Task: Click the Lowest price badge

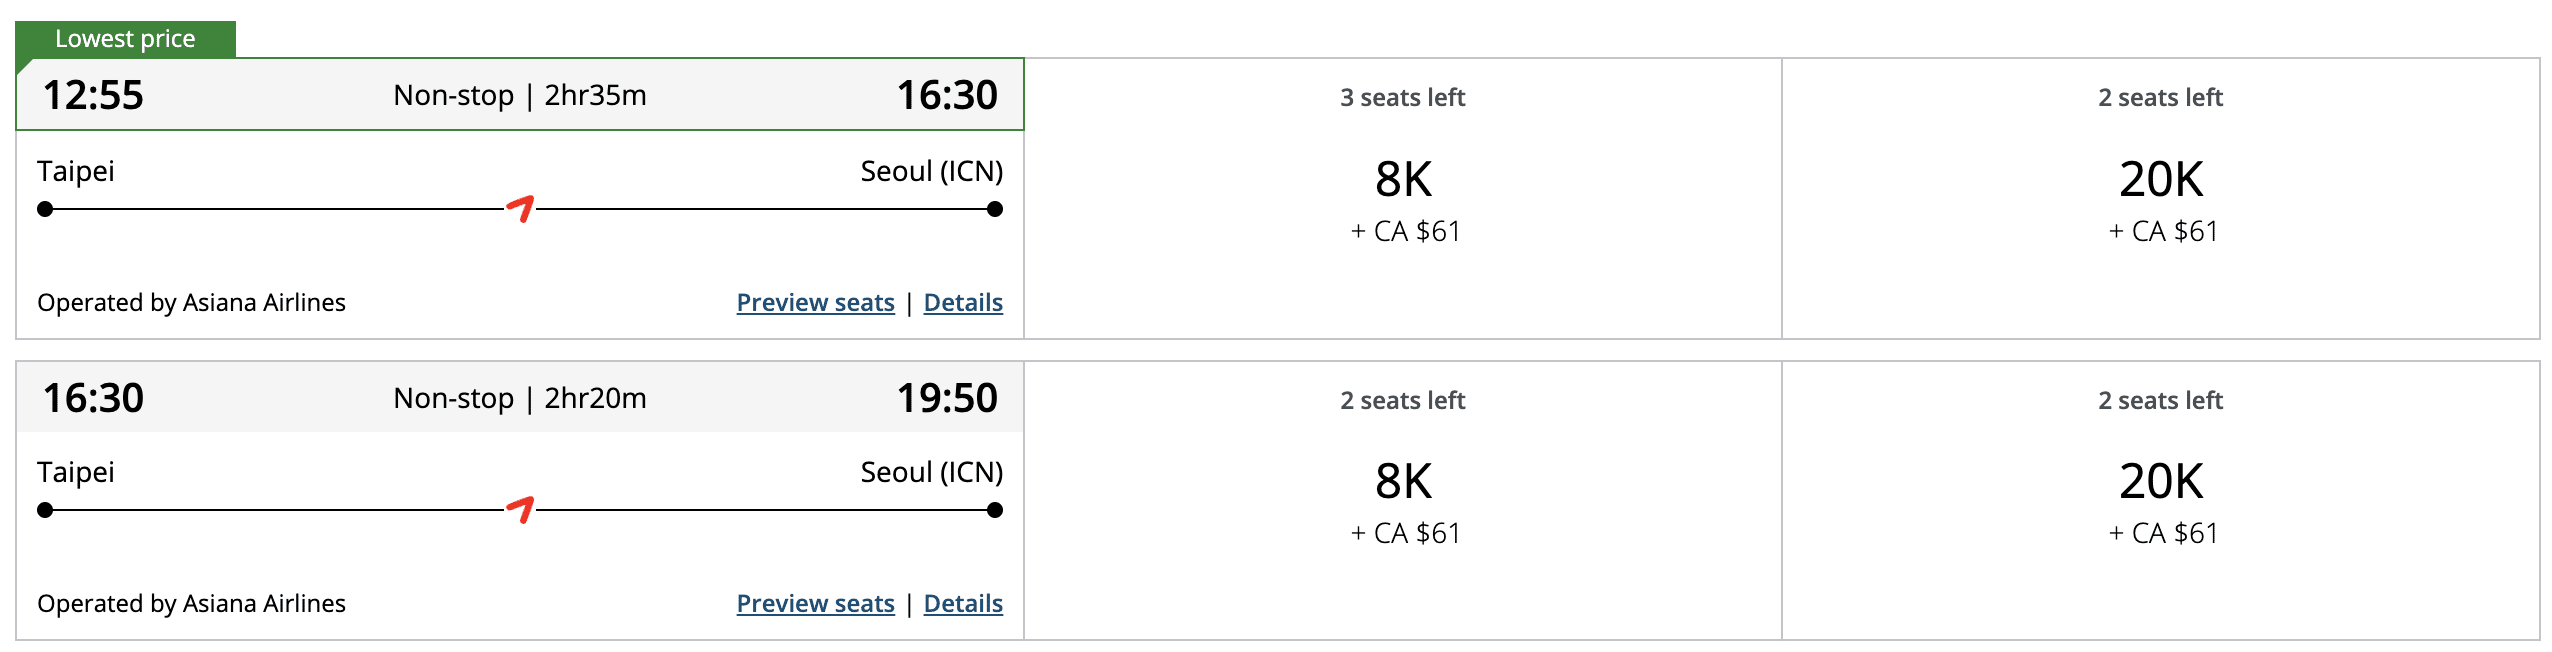Action: pos(125,39)
